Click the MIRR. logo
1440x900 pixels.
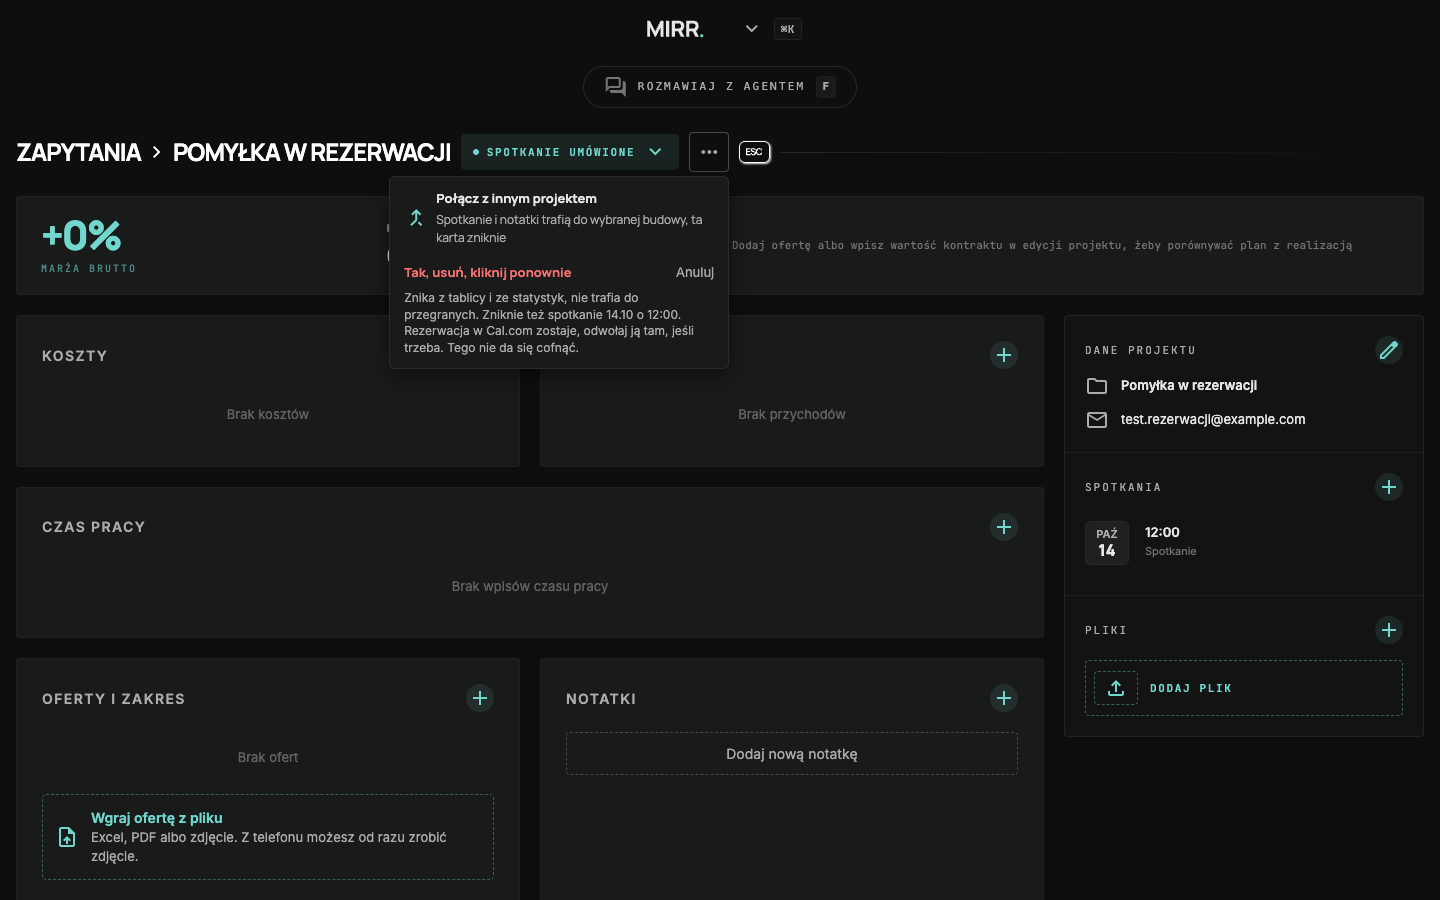675,29
